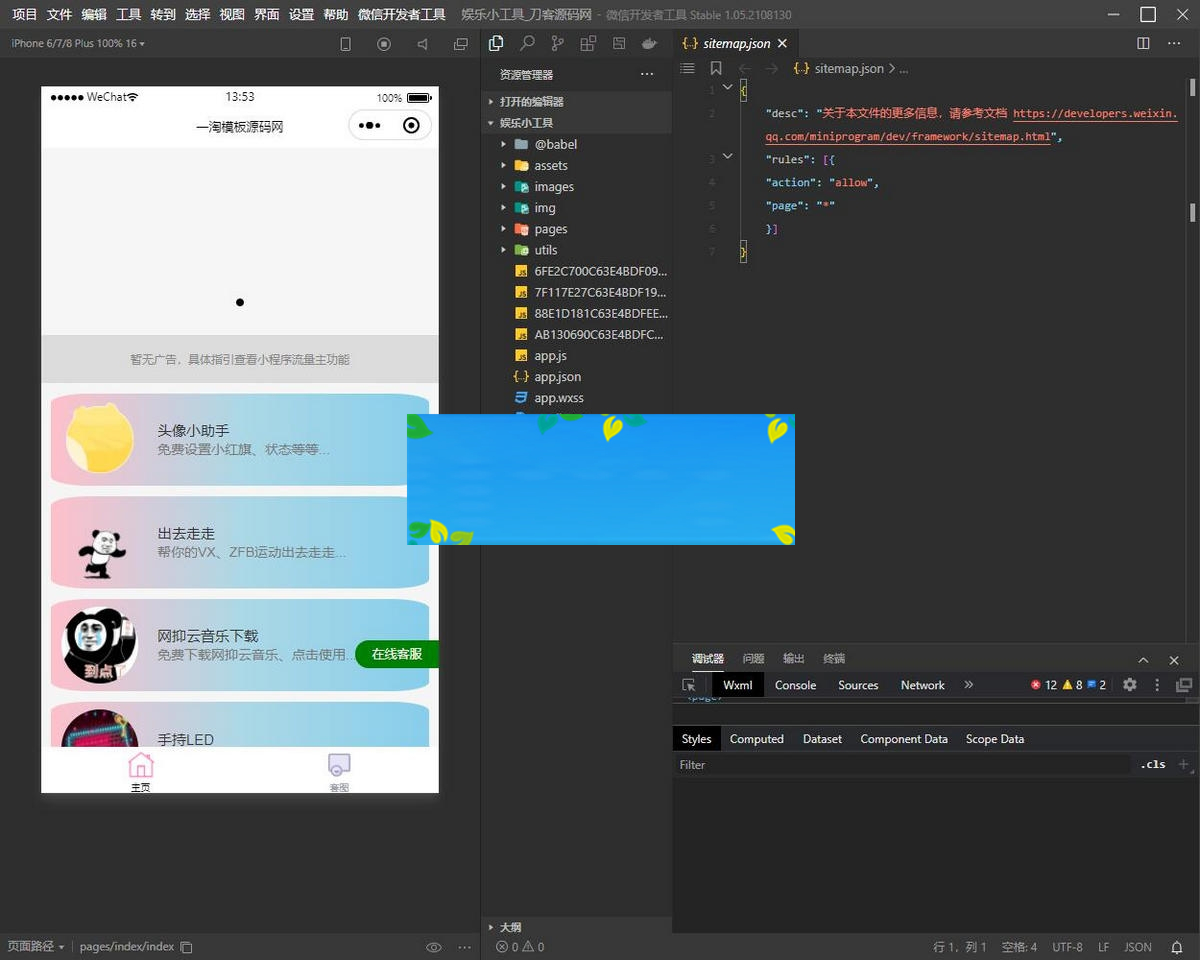Toggle the preview eye icon in bottom bar
This screenshot has width=1200, height=960.
point(434,947)
